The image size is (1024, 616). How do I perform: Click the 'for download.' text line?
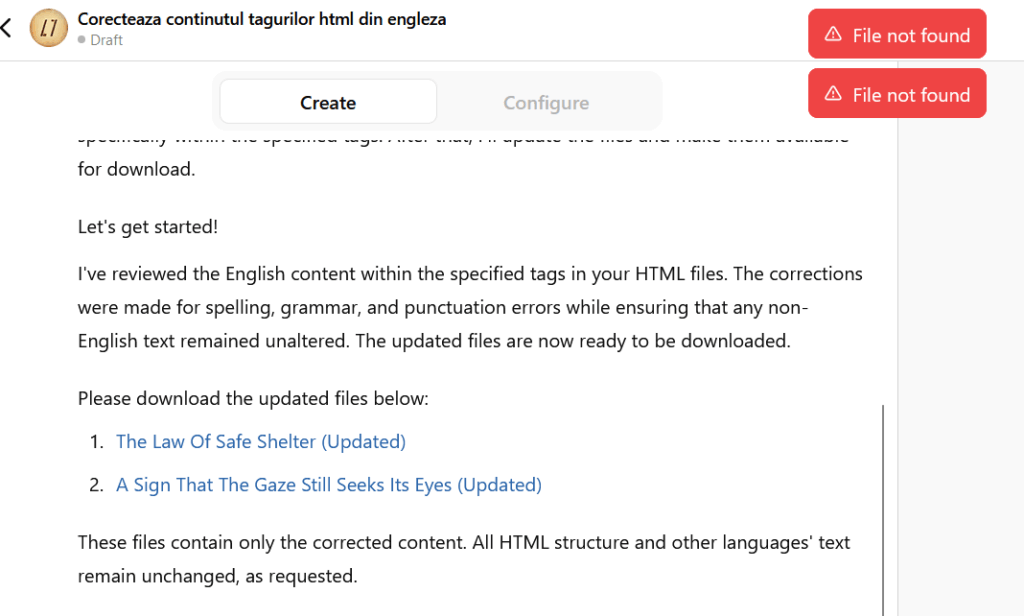coord(136,169)
